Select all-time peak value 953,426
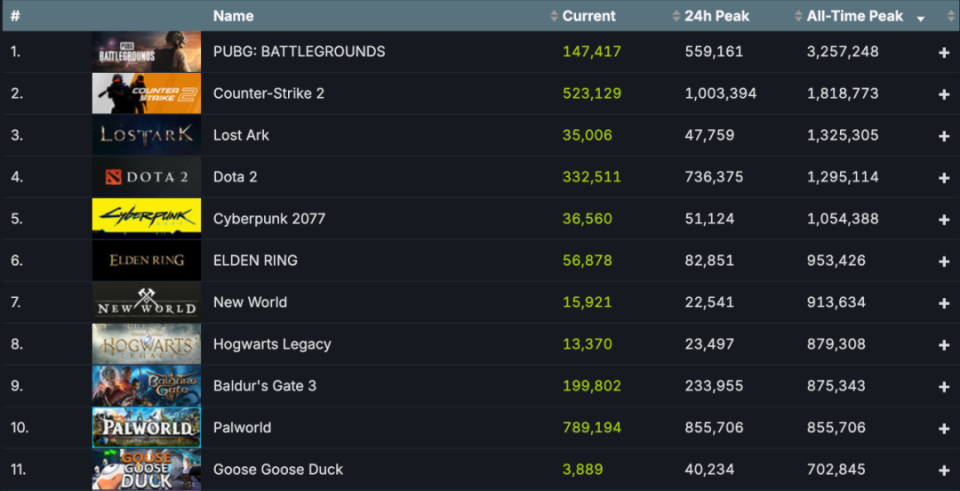 (836, 260)
